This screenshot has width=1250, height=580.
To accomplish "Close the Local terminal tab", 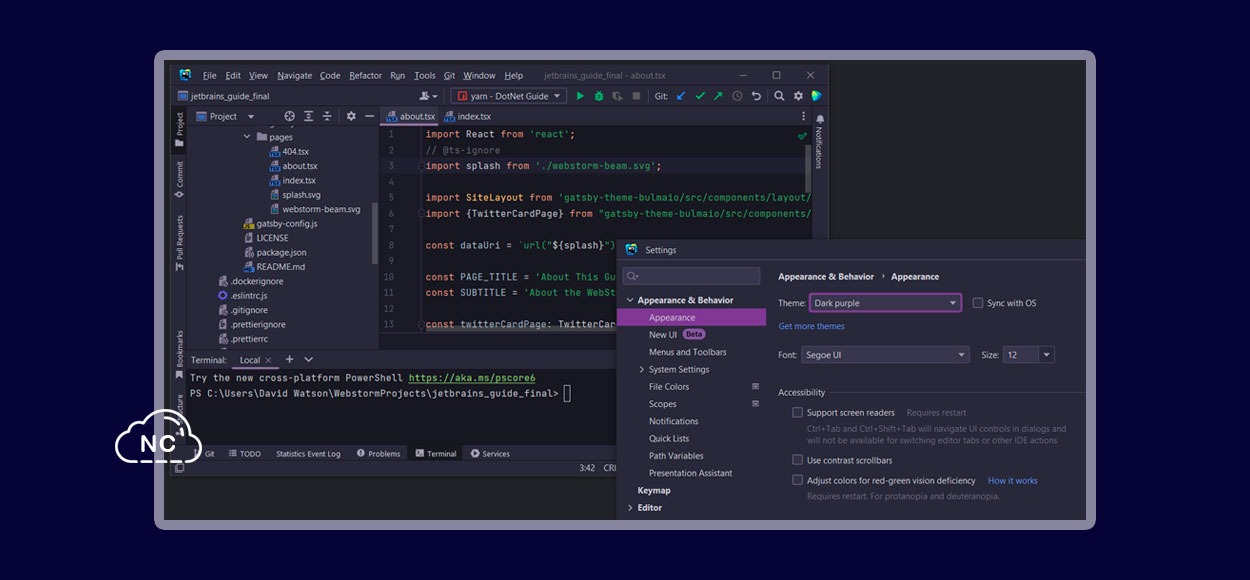I will (x=268, y=360).
